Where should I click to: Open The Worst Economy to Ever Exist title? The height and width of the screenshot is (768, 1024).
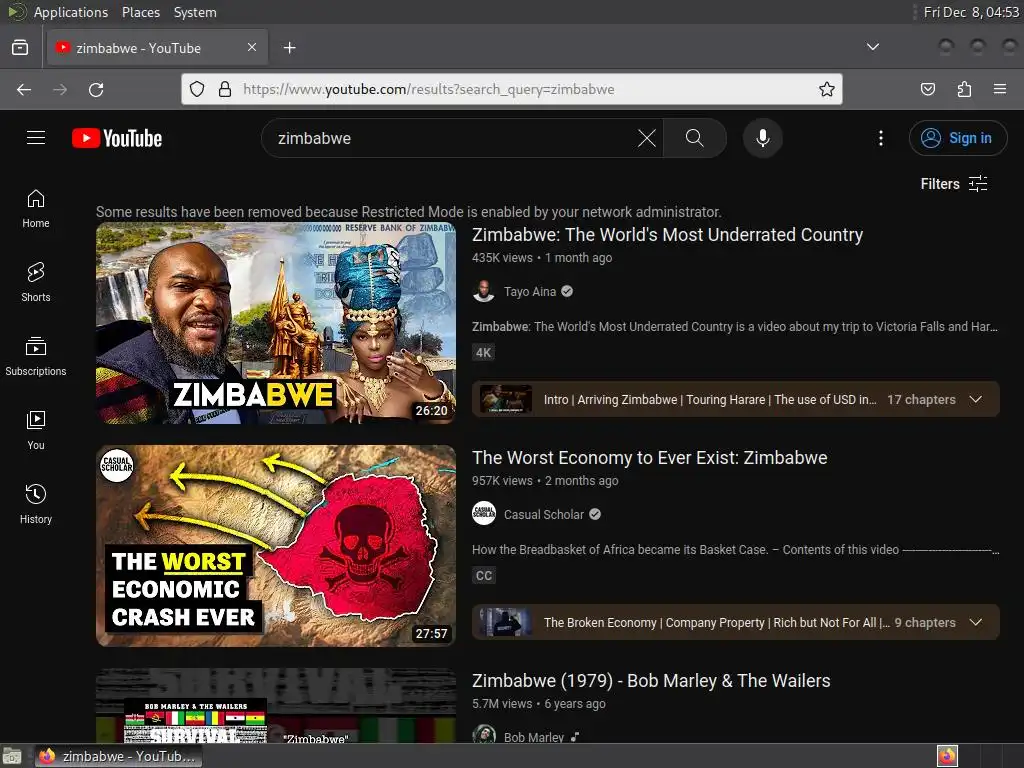click(x=650, y=457)
